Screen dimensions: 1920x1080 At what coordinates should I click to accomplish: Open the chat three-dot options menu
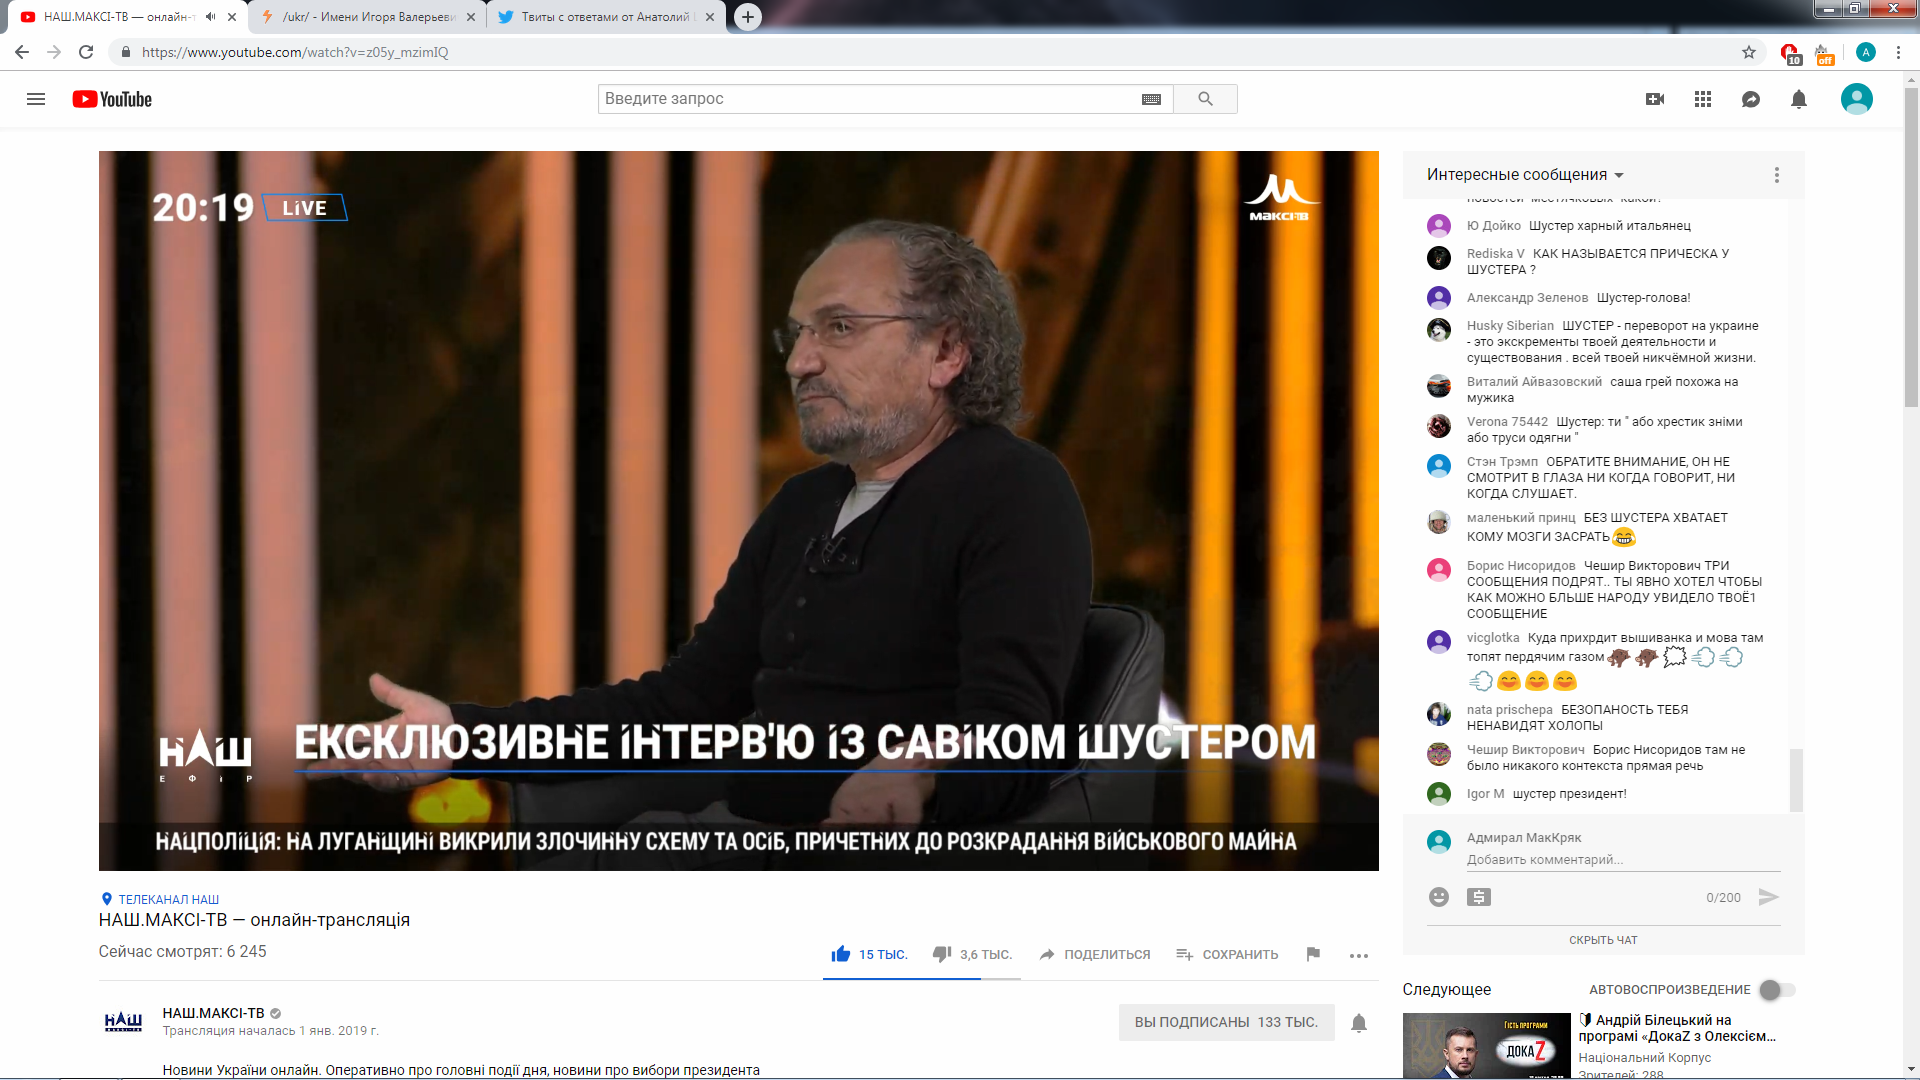pyautogui.click(x=1777, y=175)
